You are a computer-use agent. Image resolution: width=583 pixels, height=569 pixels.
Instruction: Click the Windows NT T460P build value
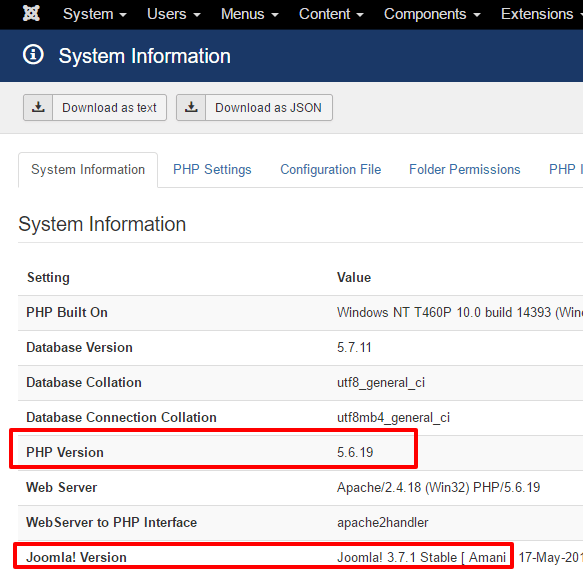[460, 312]
